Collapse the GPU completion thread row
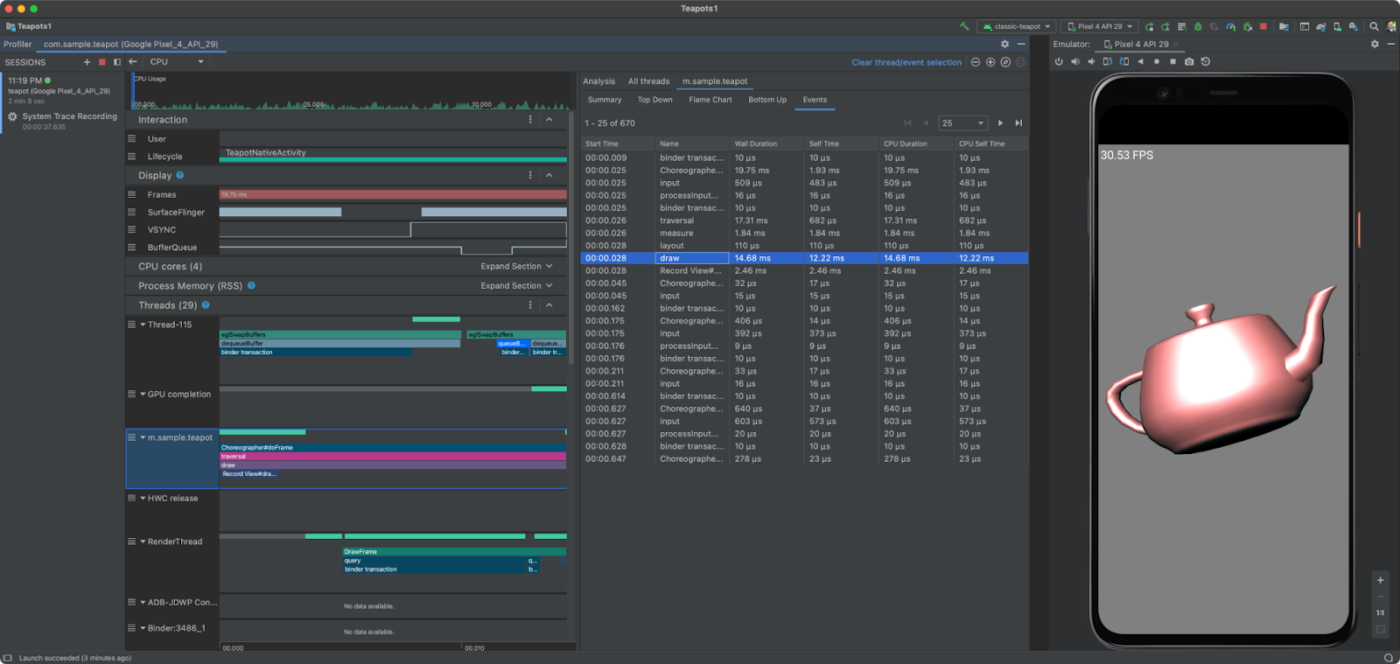The width and height of the screenshot is (1400, 664). [x=143, y=394]
